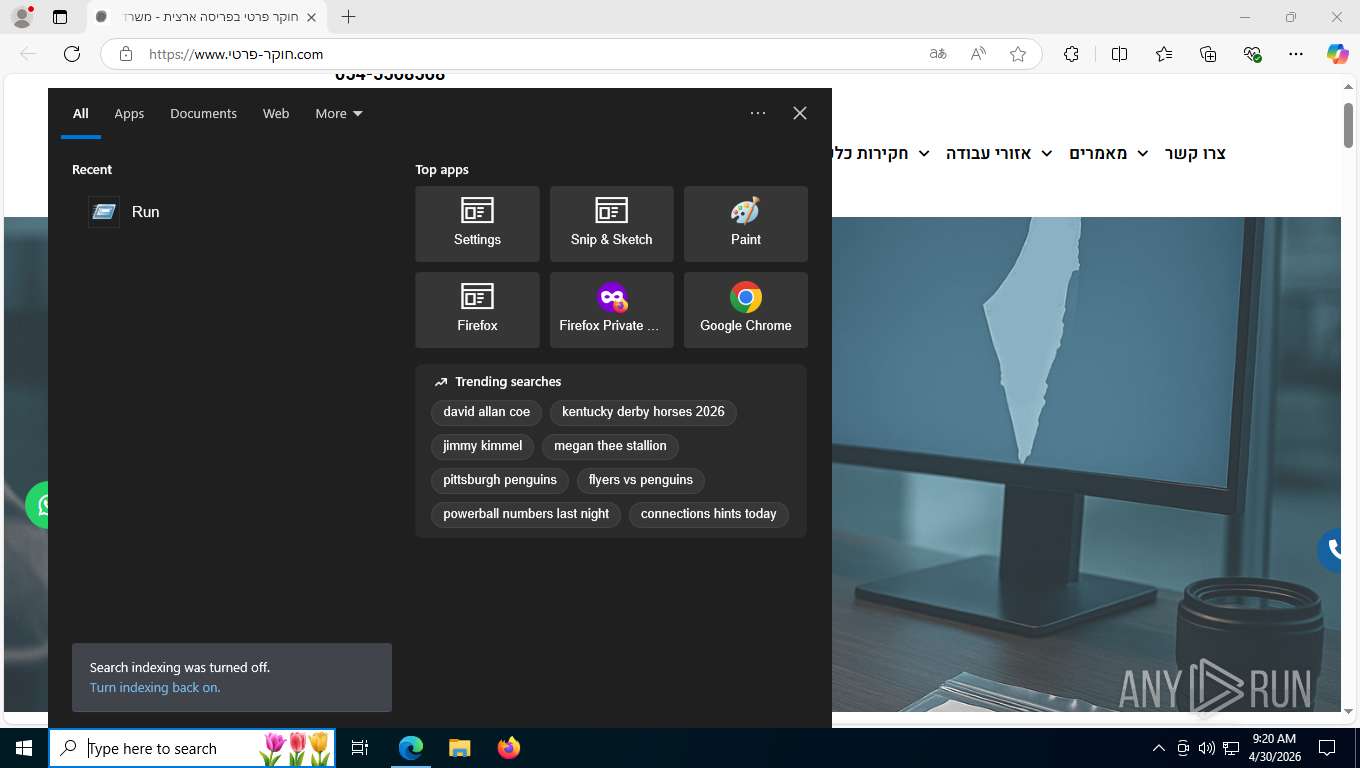Show hidden tray icons chevron
The width and height of the screenshot is (1360, 768).
pyautogui.click(x=1159, y=748)
